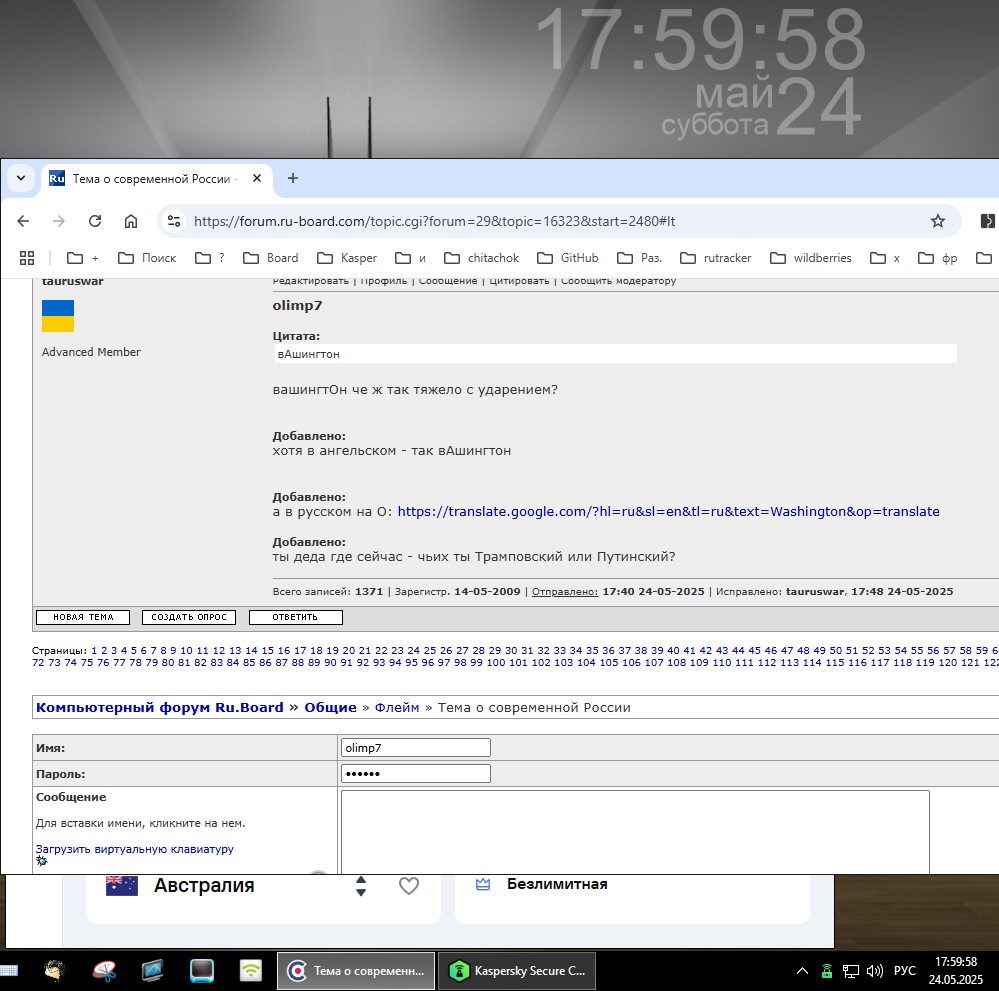Open the rutracker bookmarks folder
Screen dimensions: 999x991
[x=716, y=258]
